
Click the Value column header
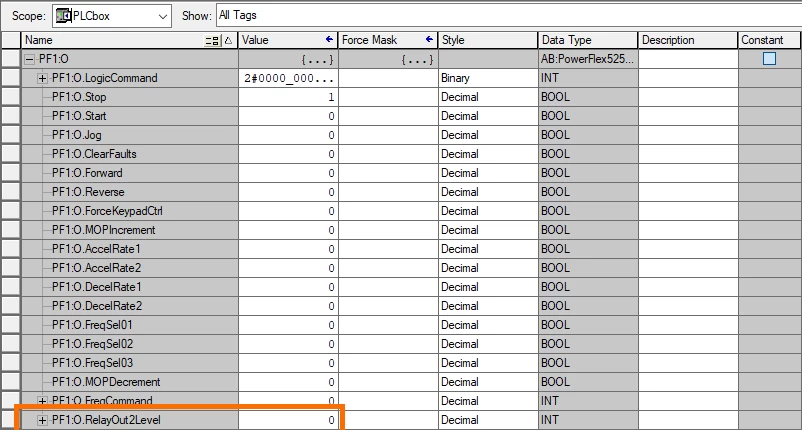click(288, 40)
